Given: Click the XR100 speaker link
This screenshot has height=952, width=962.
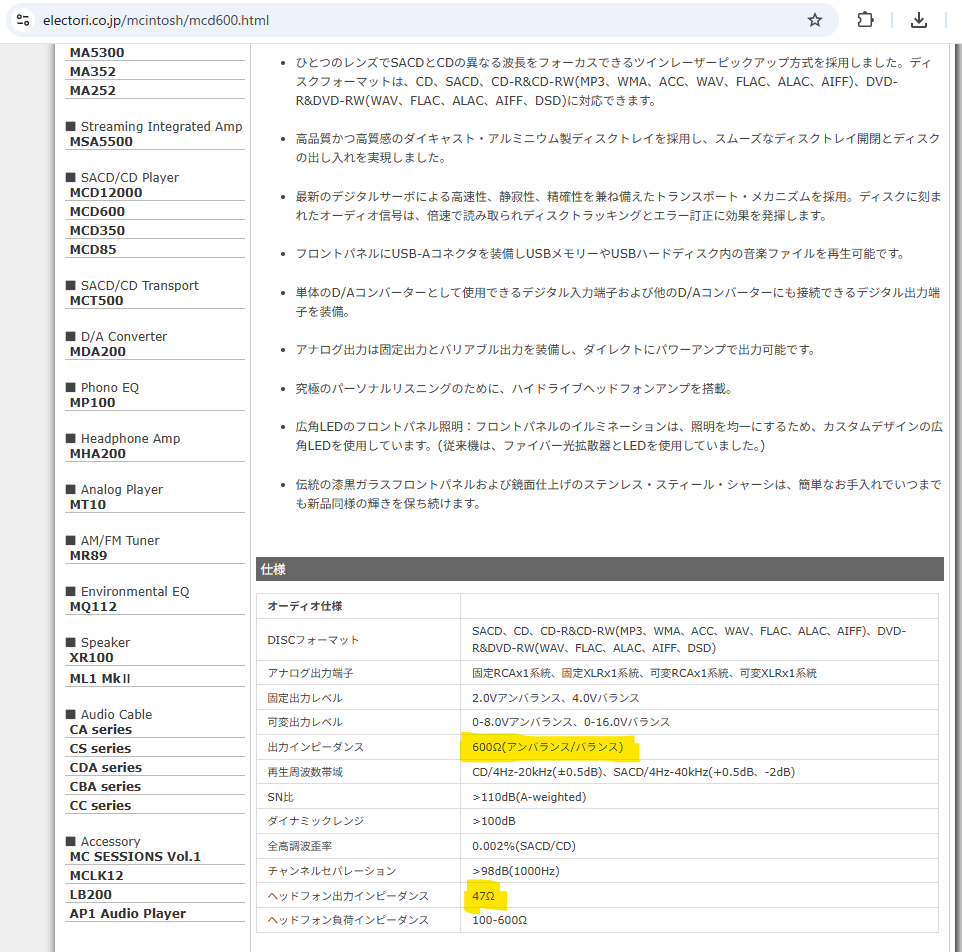Looking at the screenshot, I should (91, 658).
